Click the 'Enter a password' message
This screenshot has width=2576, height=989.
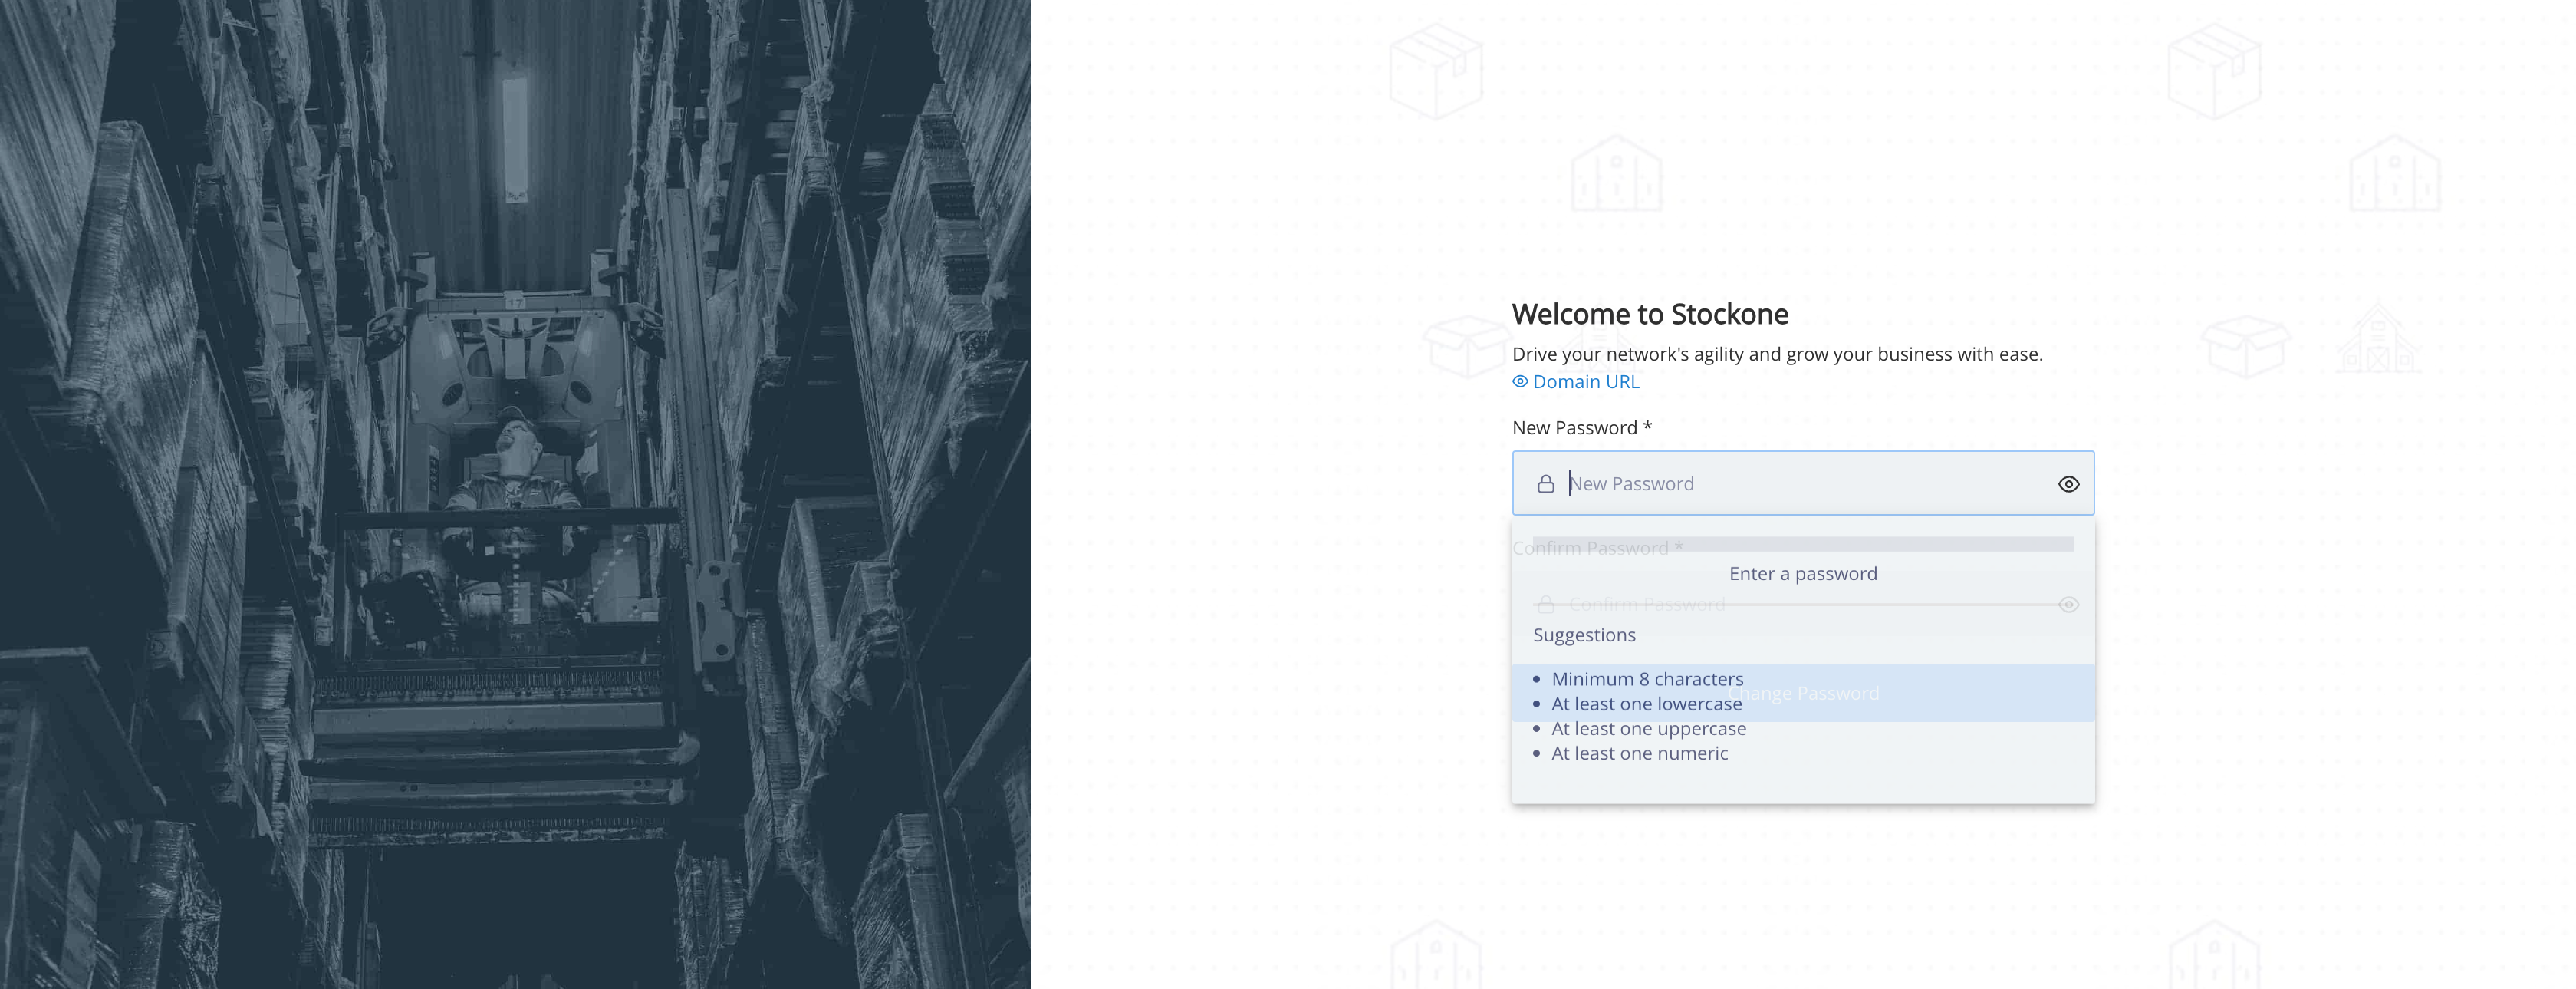tap(1803, 573)
